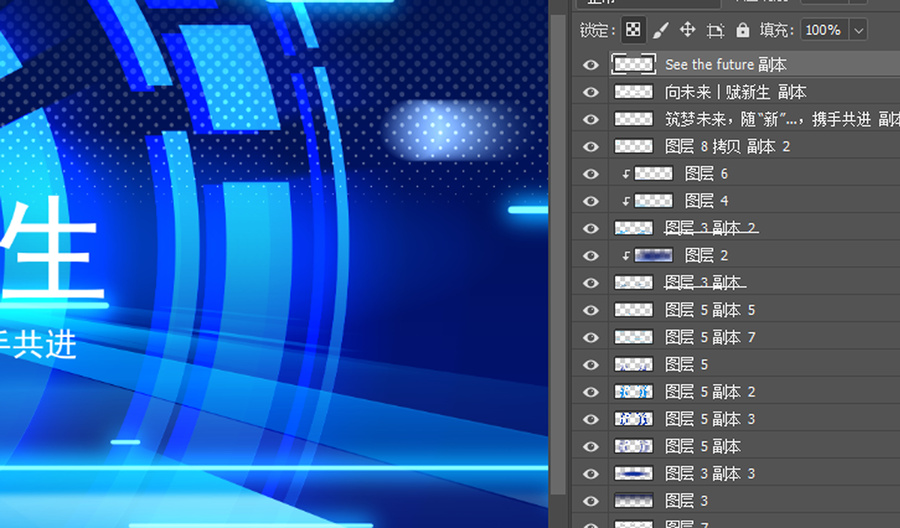Hide the 图层 3 副本 layer
Viewport: 900px width, 528px height.
point(591,283)
